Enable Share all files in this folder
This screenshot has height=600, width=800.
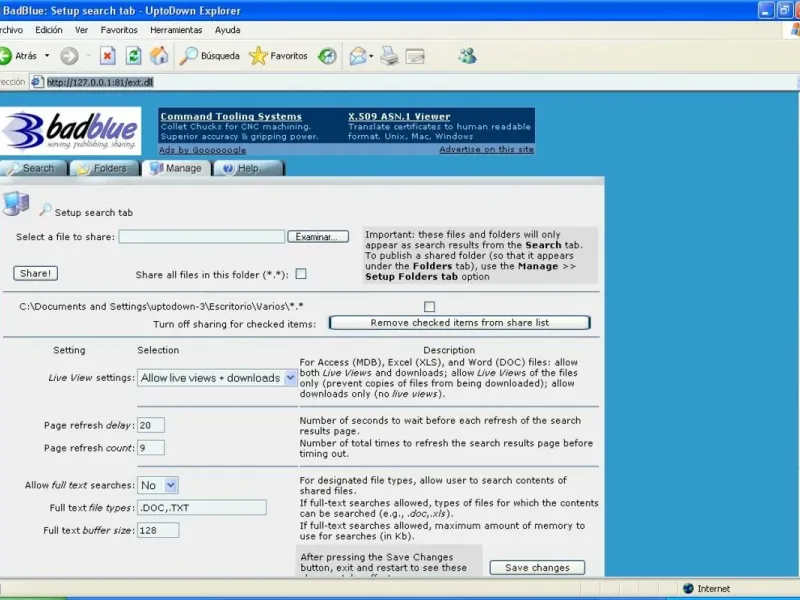coord(301,274)
